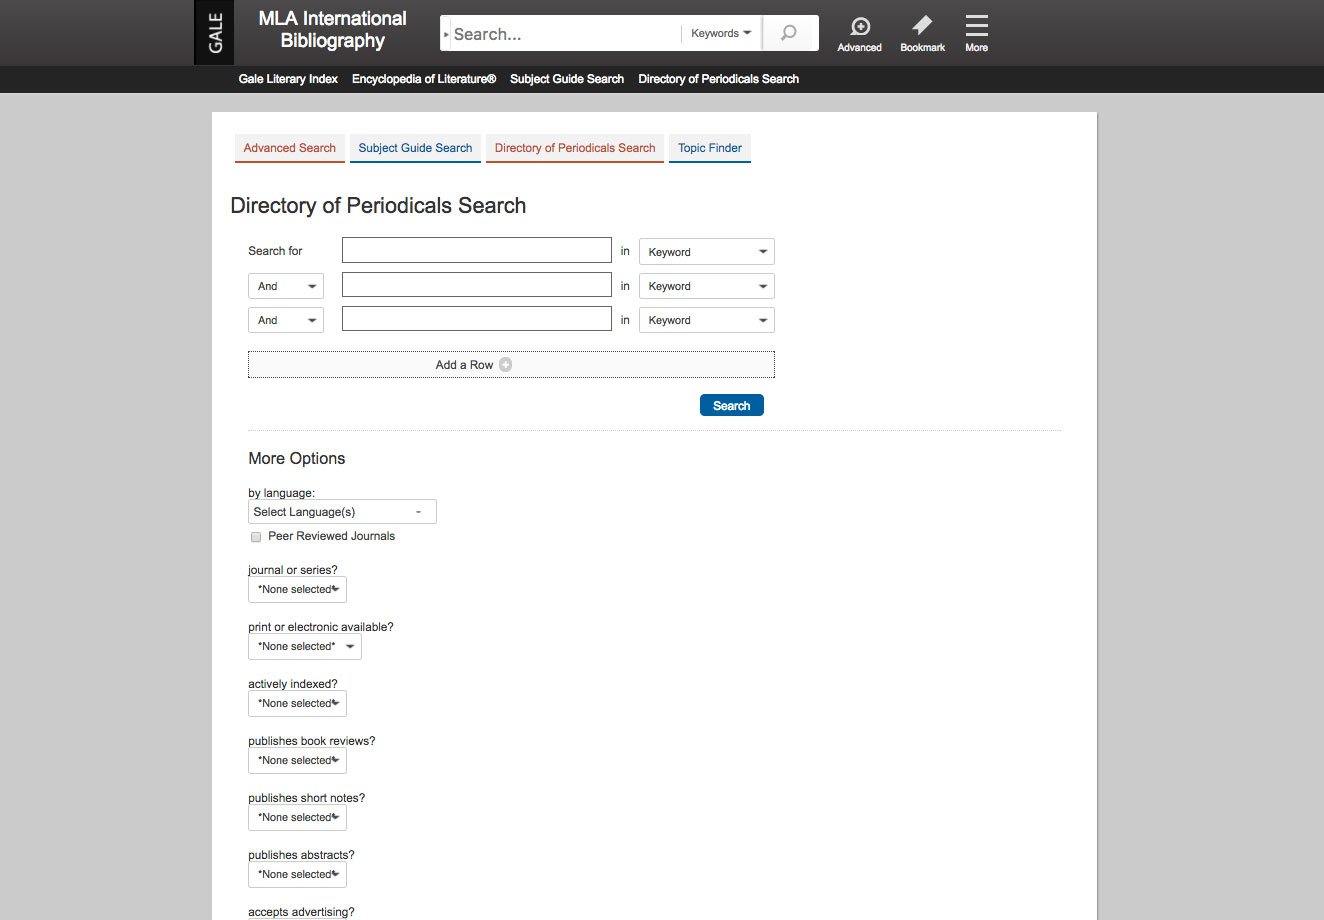The image size is (1324, 920).
Task: Click the blue Search button
Action: (732, 405)
